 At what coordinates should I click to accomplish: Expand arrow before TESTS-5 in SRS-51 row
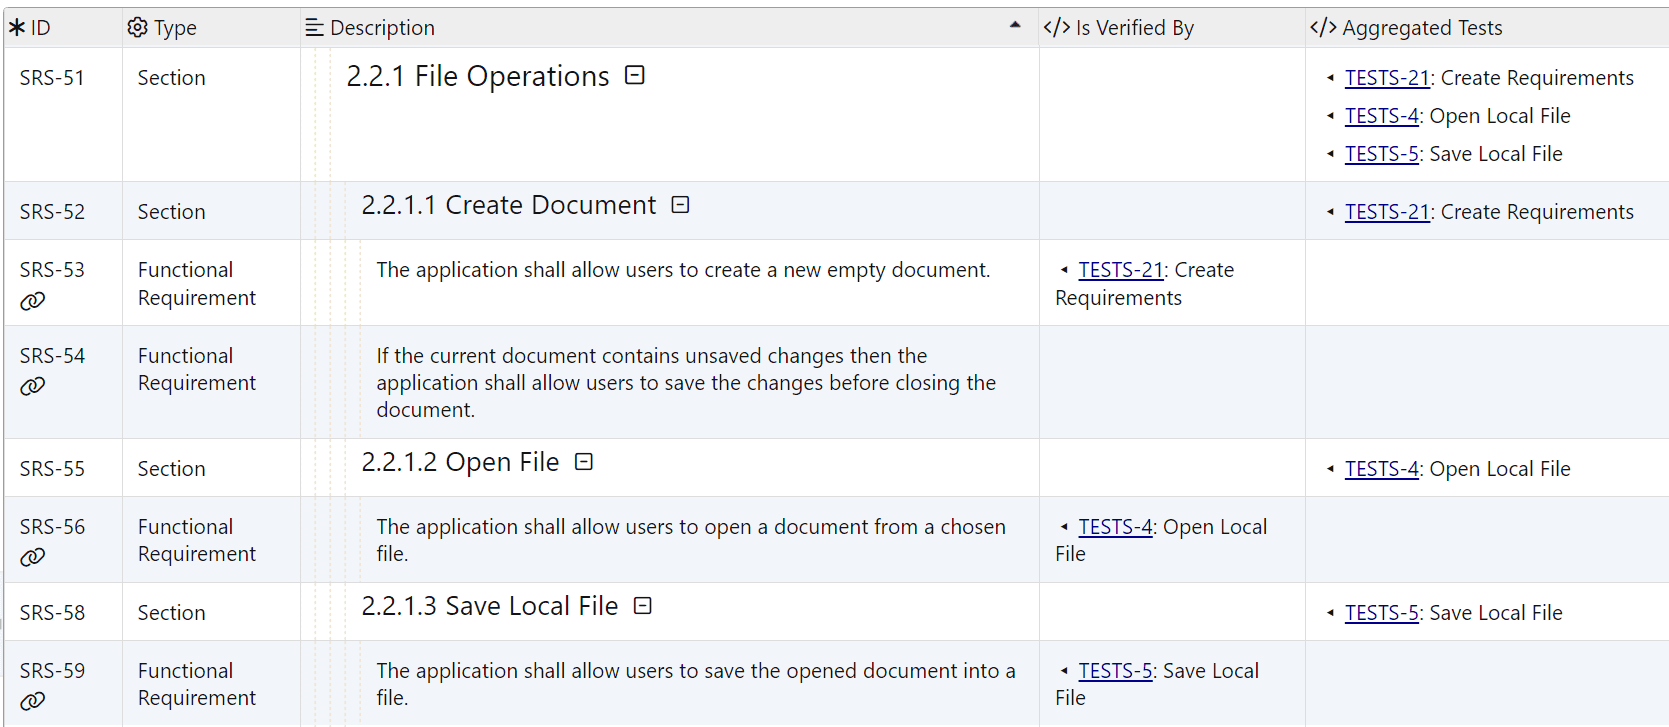click(x=1330, y=154)
